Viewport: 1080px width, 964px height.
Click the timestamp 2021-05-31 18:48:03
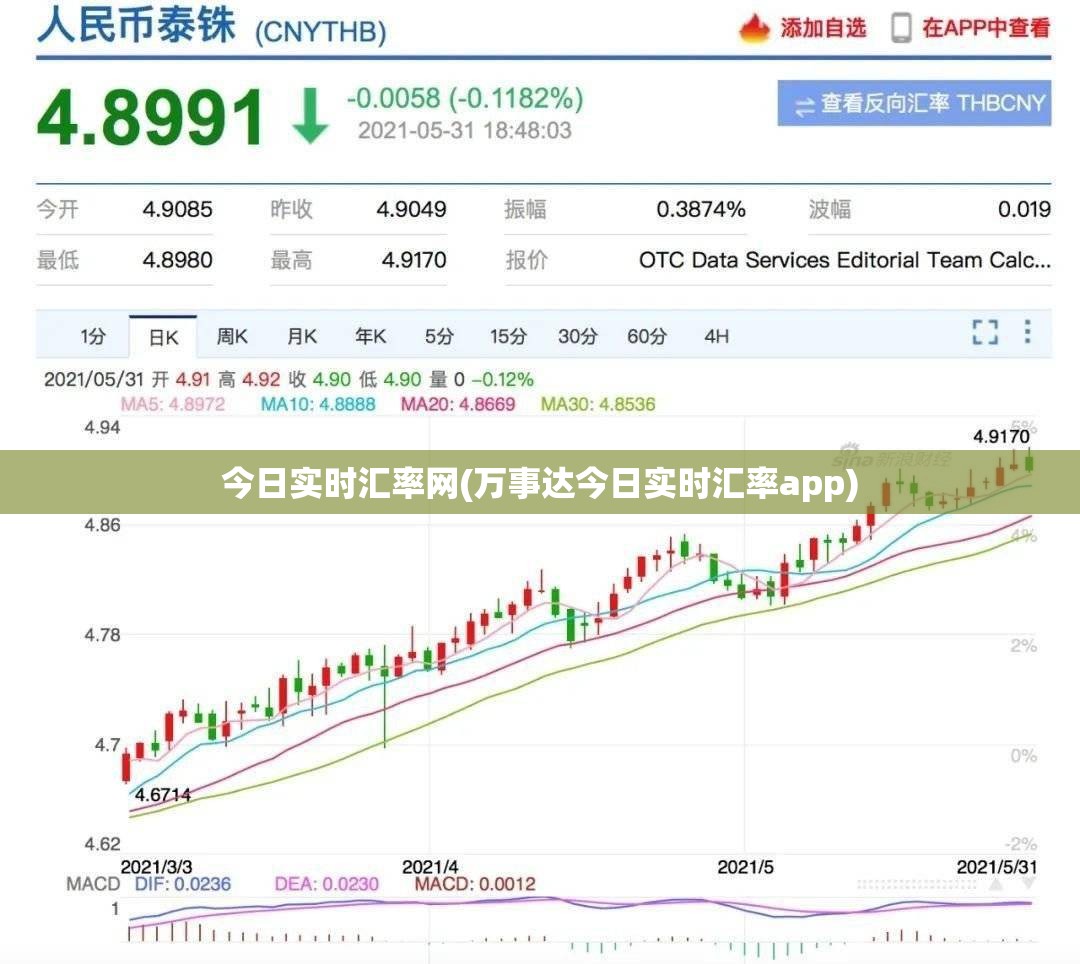click(465, 131)
